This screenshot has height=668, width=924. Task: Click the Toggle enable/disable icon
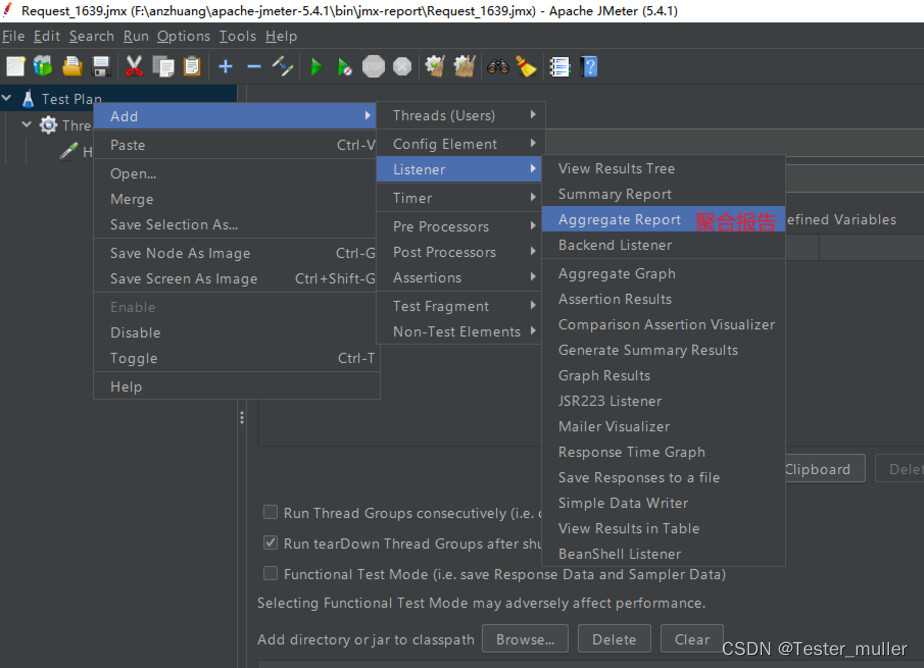click(283, 67)
